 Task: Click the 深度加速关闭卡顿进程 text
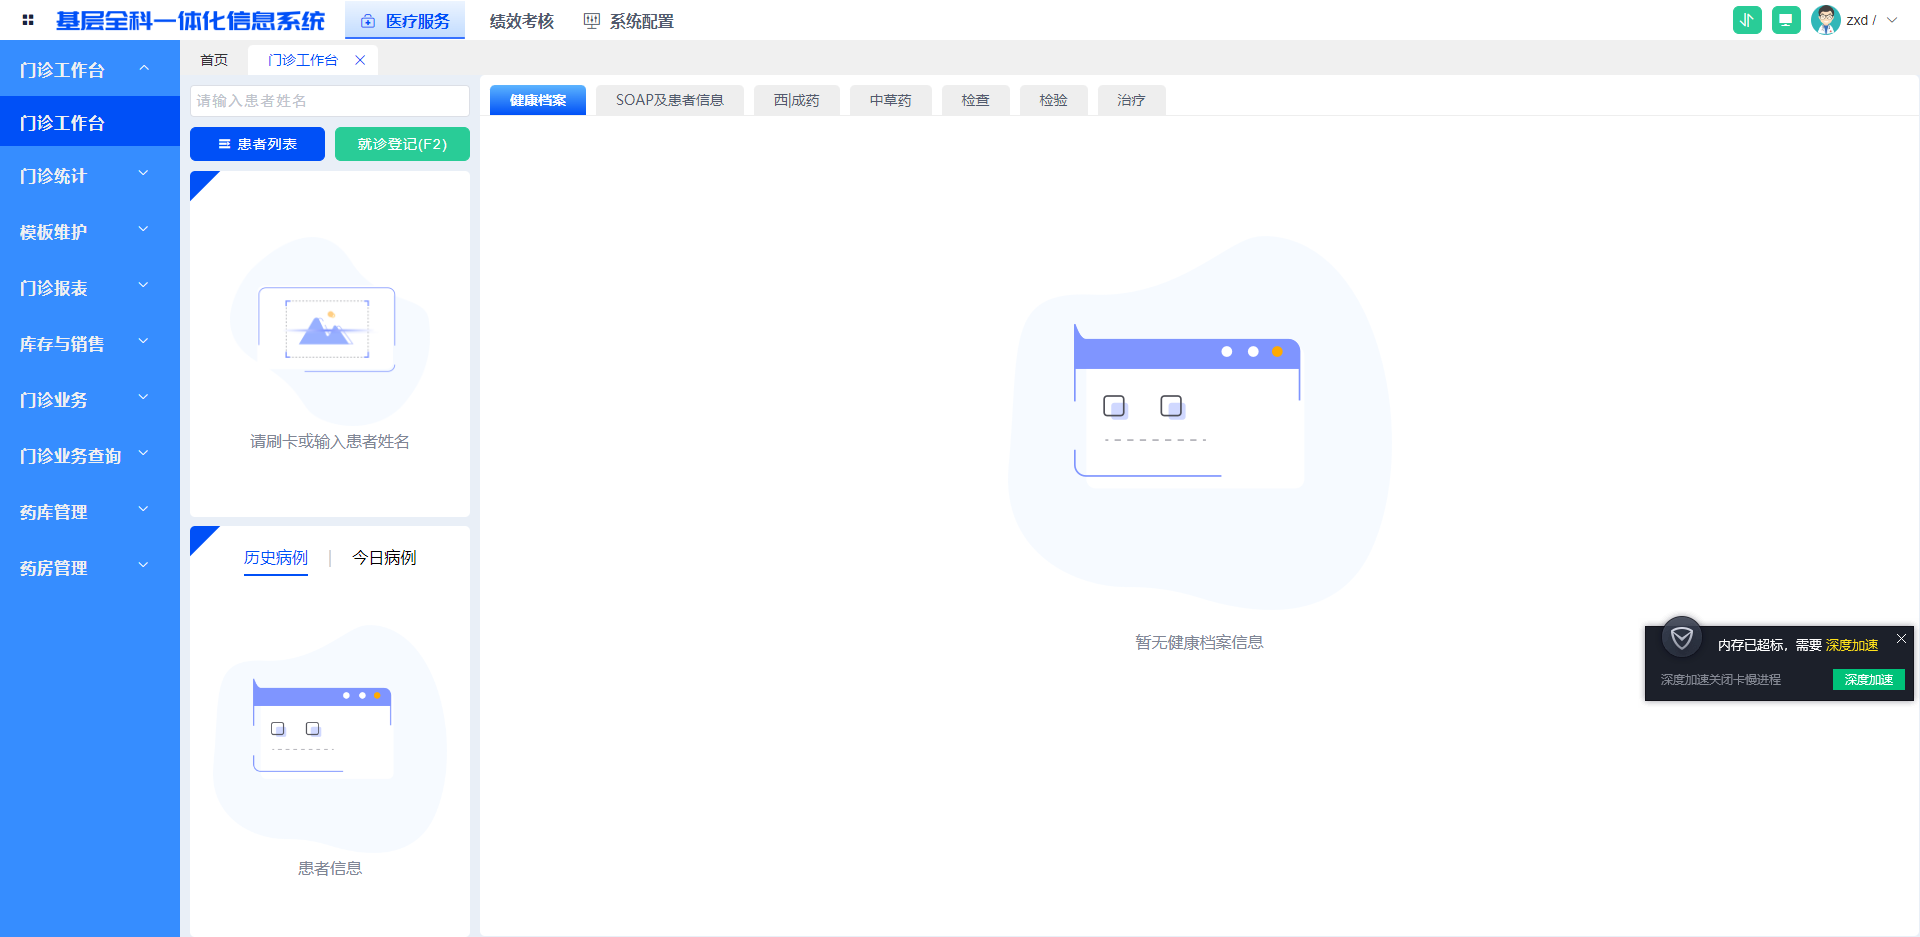click(1721, 680)
